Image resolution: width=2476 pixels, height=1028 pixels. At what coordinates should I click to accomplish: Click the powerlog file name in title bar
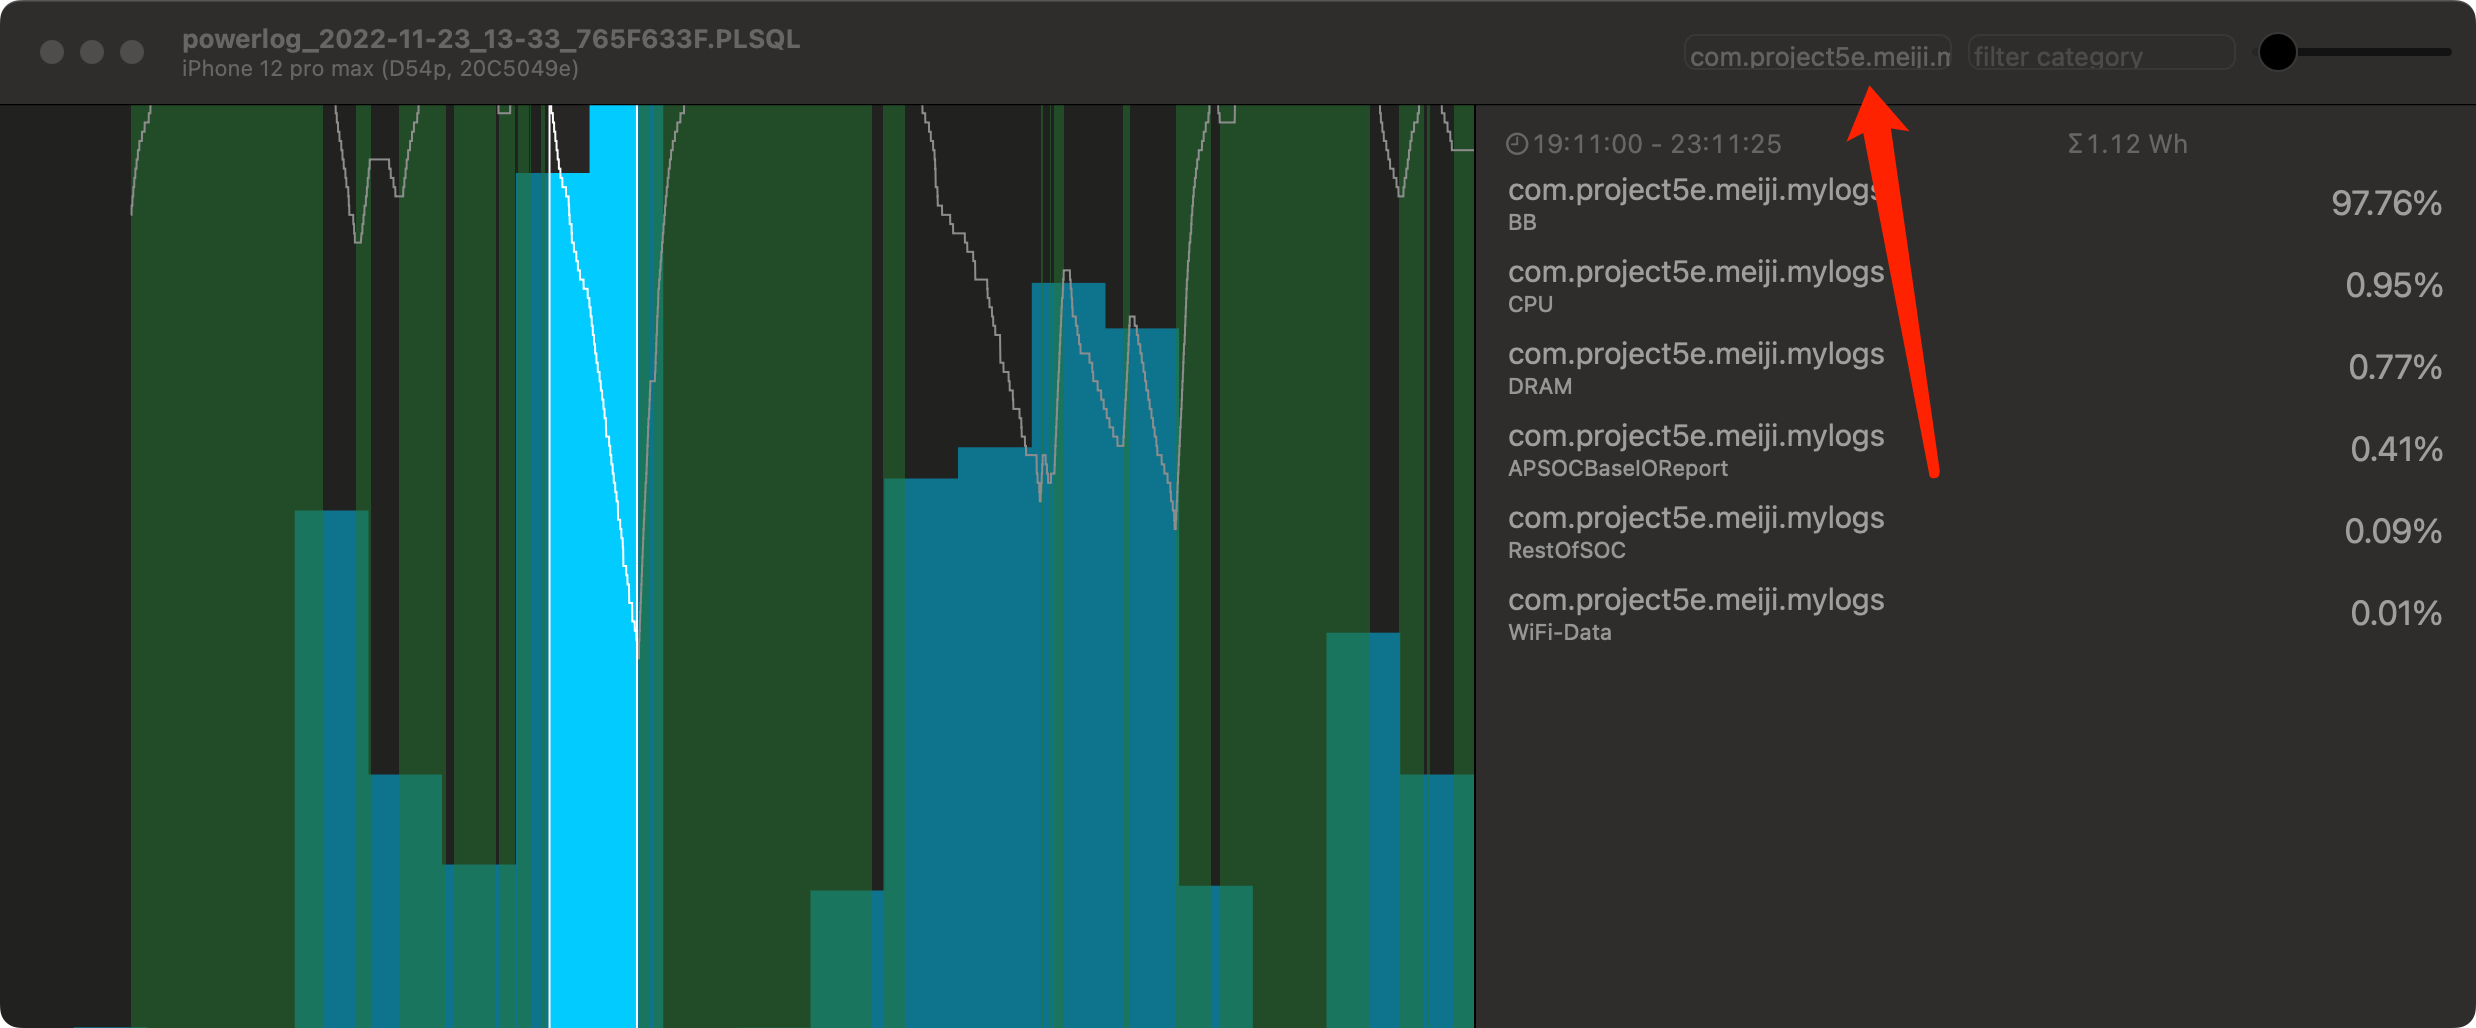click(x=490, y=39)
